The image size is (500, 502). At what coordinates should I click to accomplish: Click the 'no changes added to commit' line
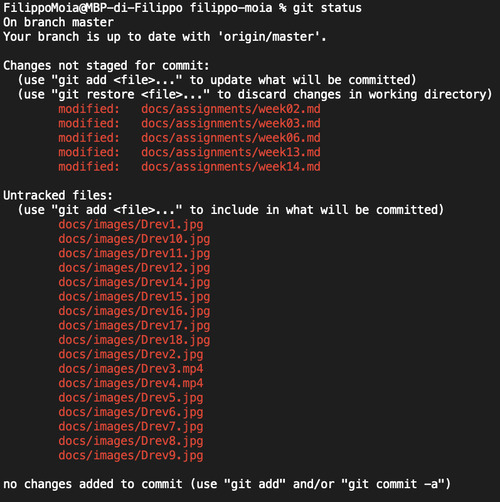pos(227,484)
